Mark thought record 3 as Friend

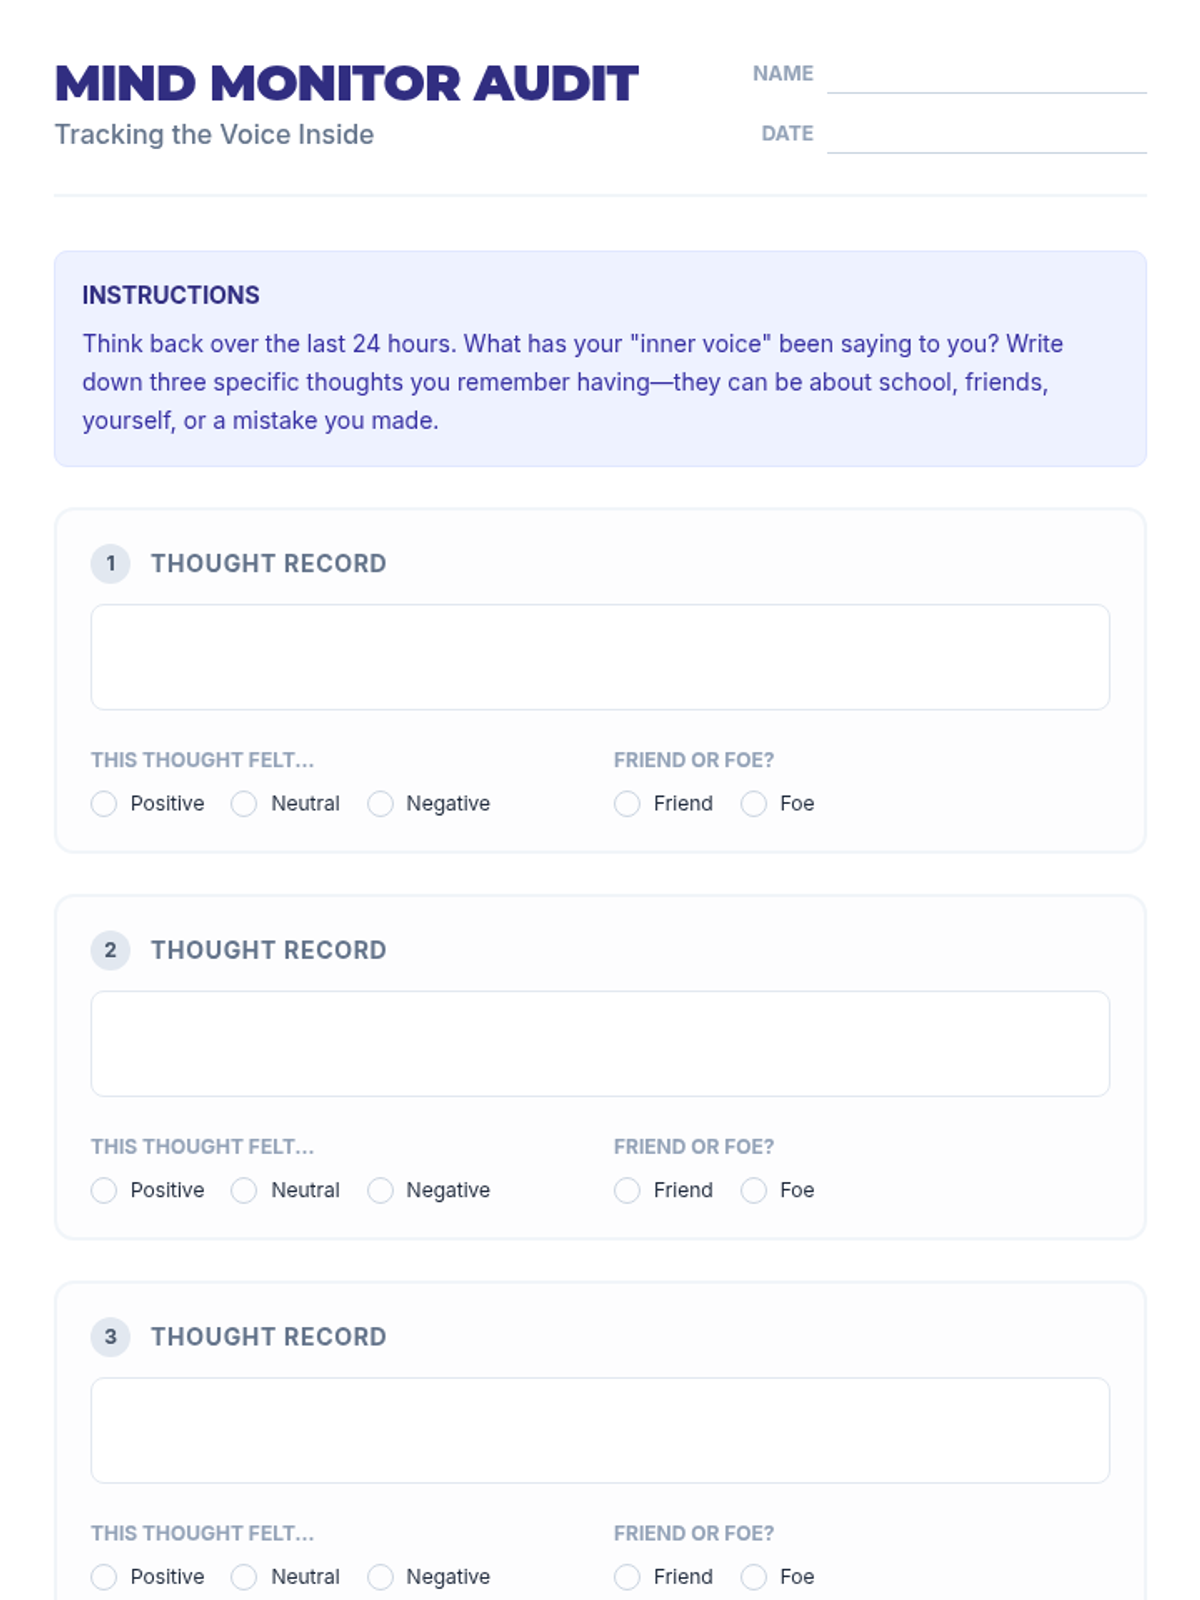coord(627,1577)
